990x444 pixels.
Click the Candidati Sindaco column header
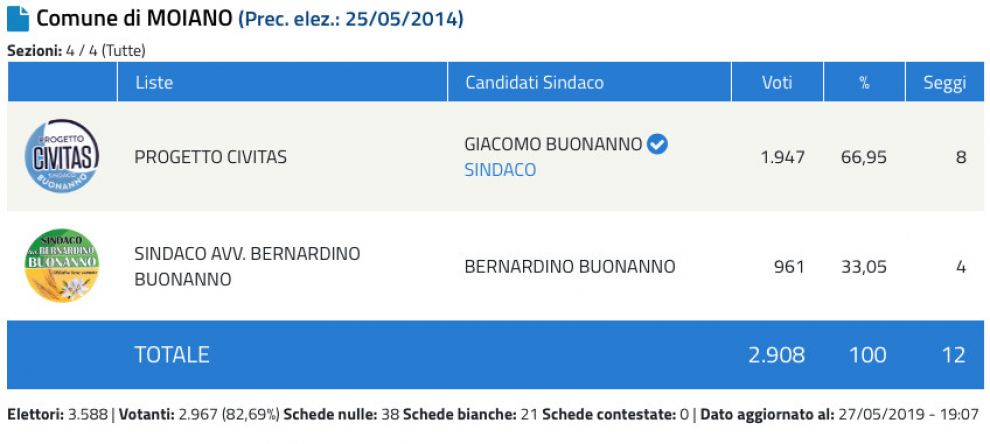click(534, 83)
